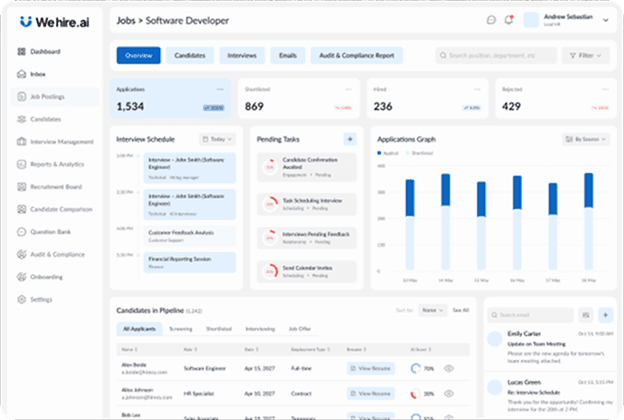The height and width of the screenshot is (420, 624).
Task: Toggle eye icon for Software Engineer row
Action: click(449, 368)
